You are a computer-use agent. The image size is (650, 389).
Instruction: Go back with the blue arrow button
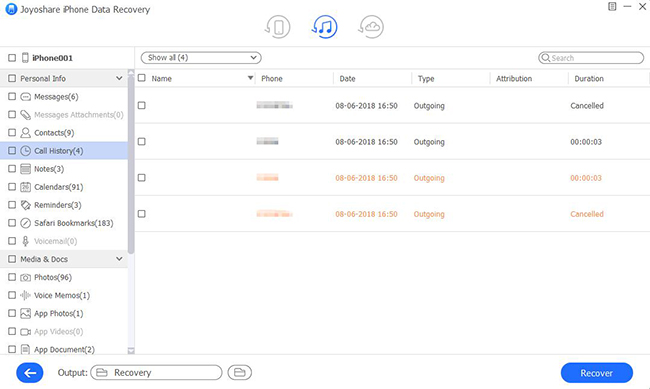coord(30,373)
